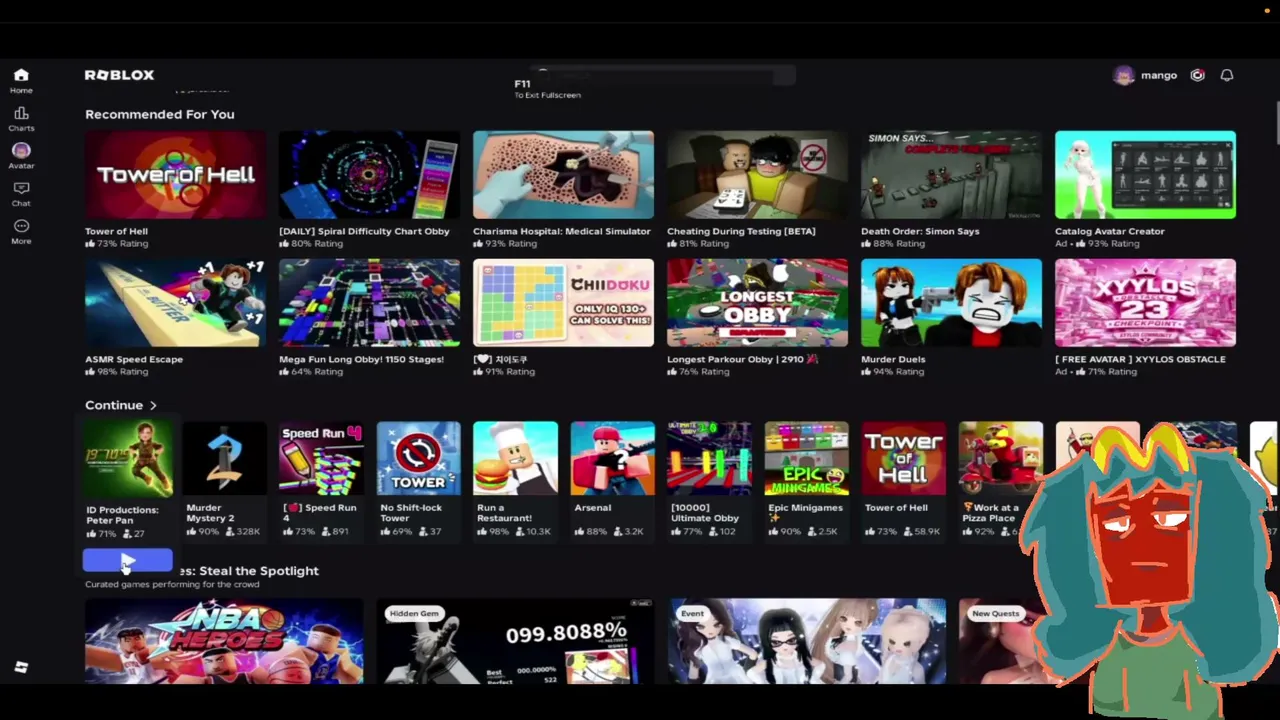The width and height of the screenshot is (1280, 720).
Task: Open the Robux balance icon
Action: tap(1197, 75)
